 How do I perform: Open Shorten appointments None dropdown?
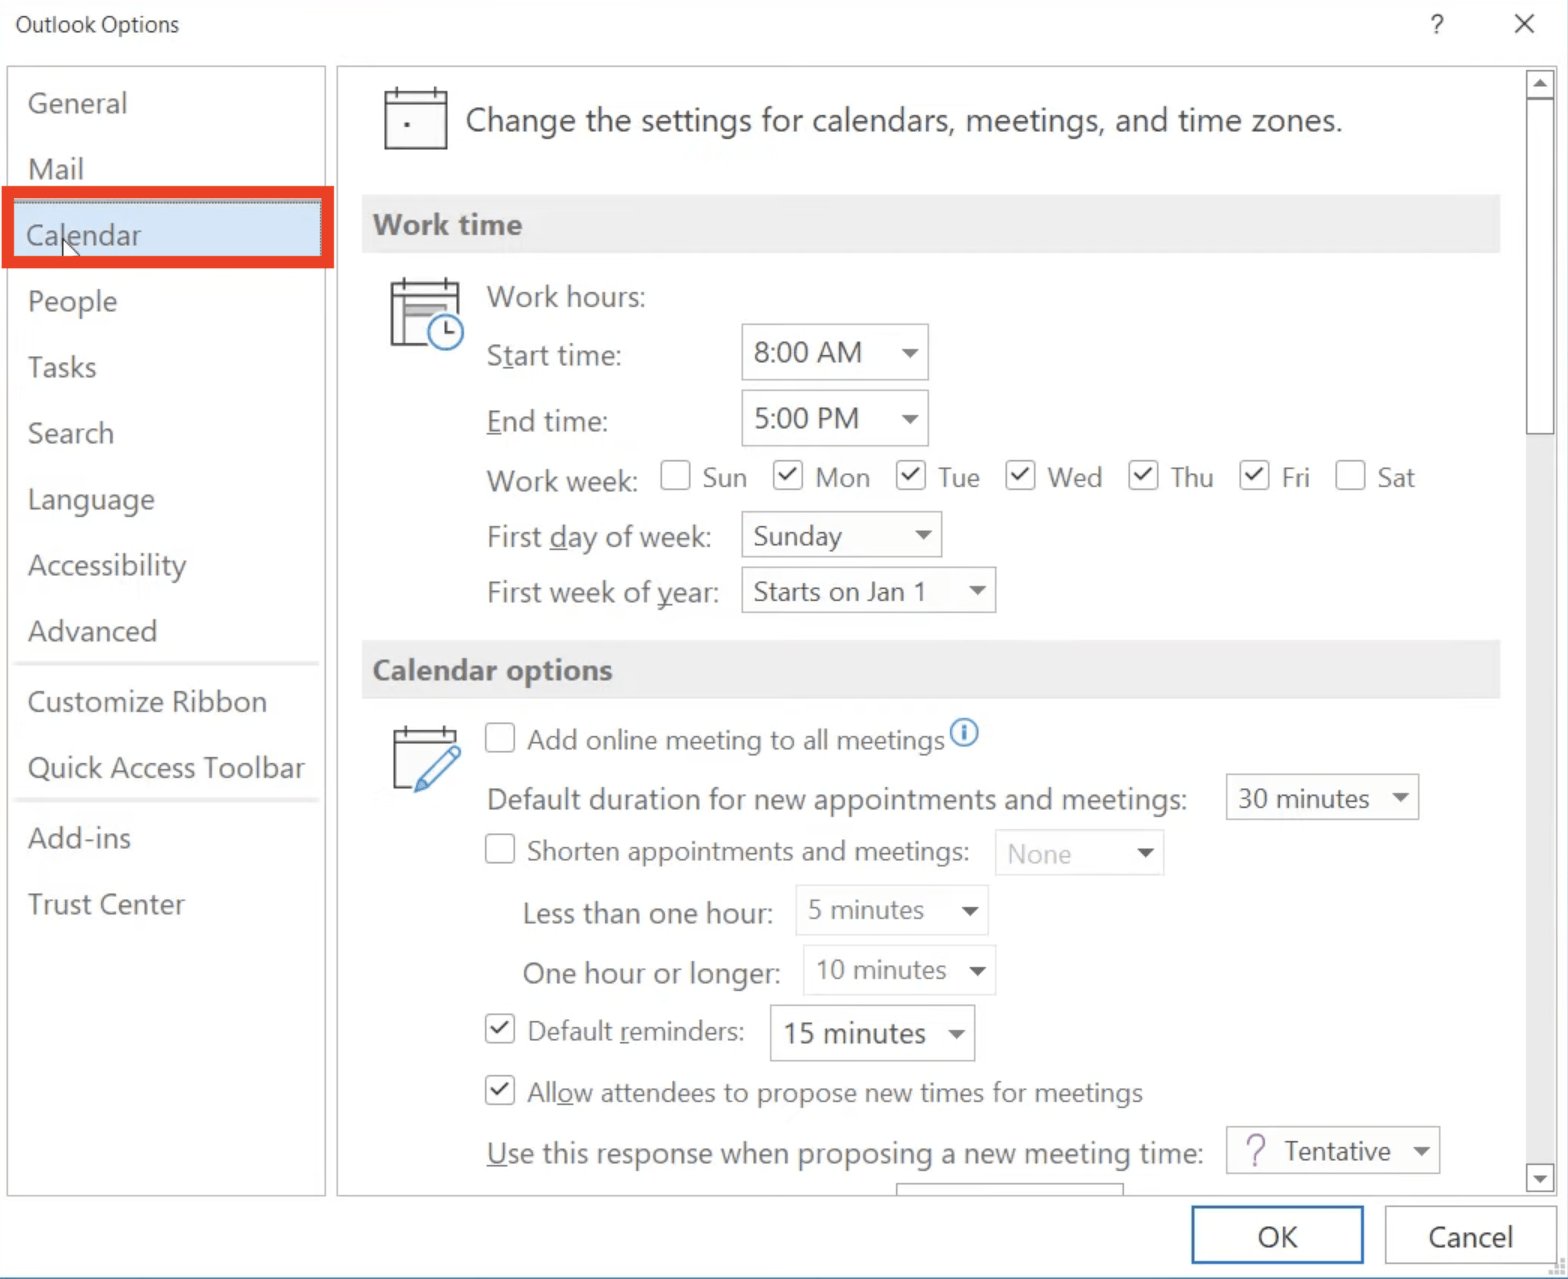tap(1079, 853)
